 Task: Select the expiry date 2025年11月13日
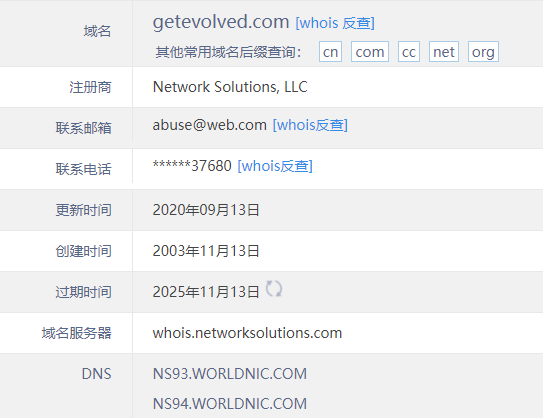[206, 292]
